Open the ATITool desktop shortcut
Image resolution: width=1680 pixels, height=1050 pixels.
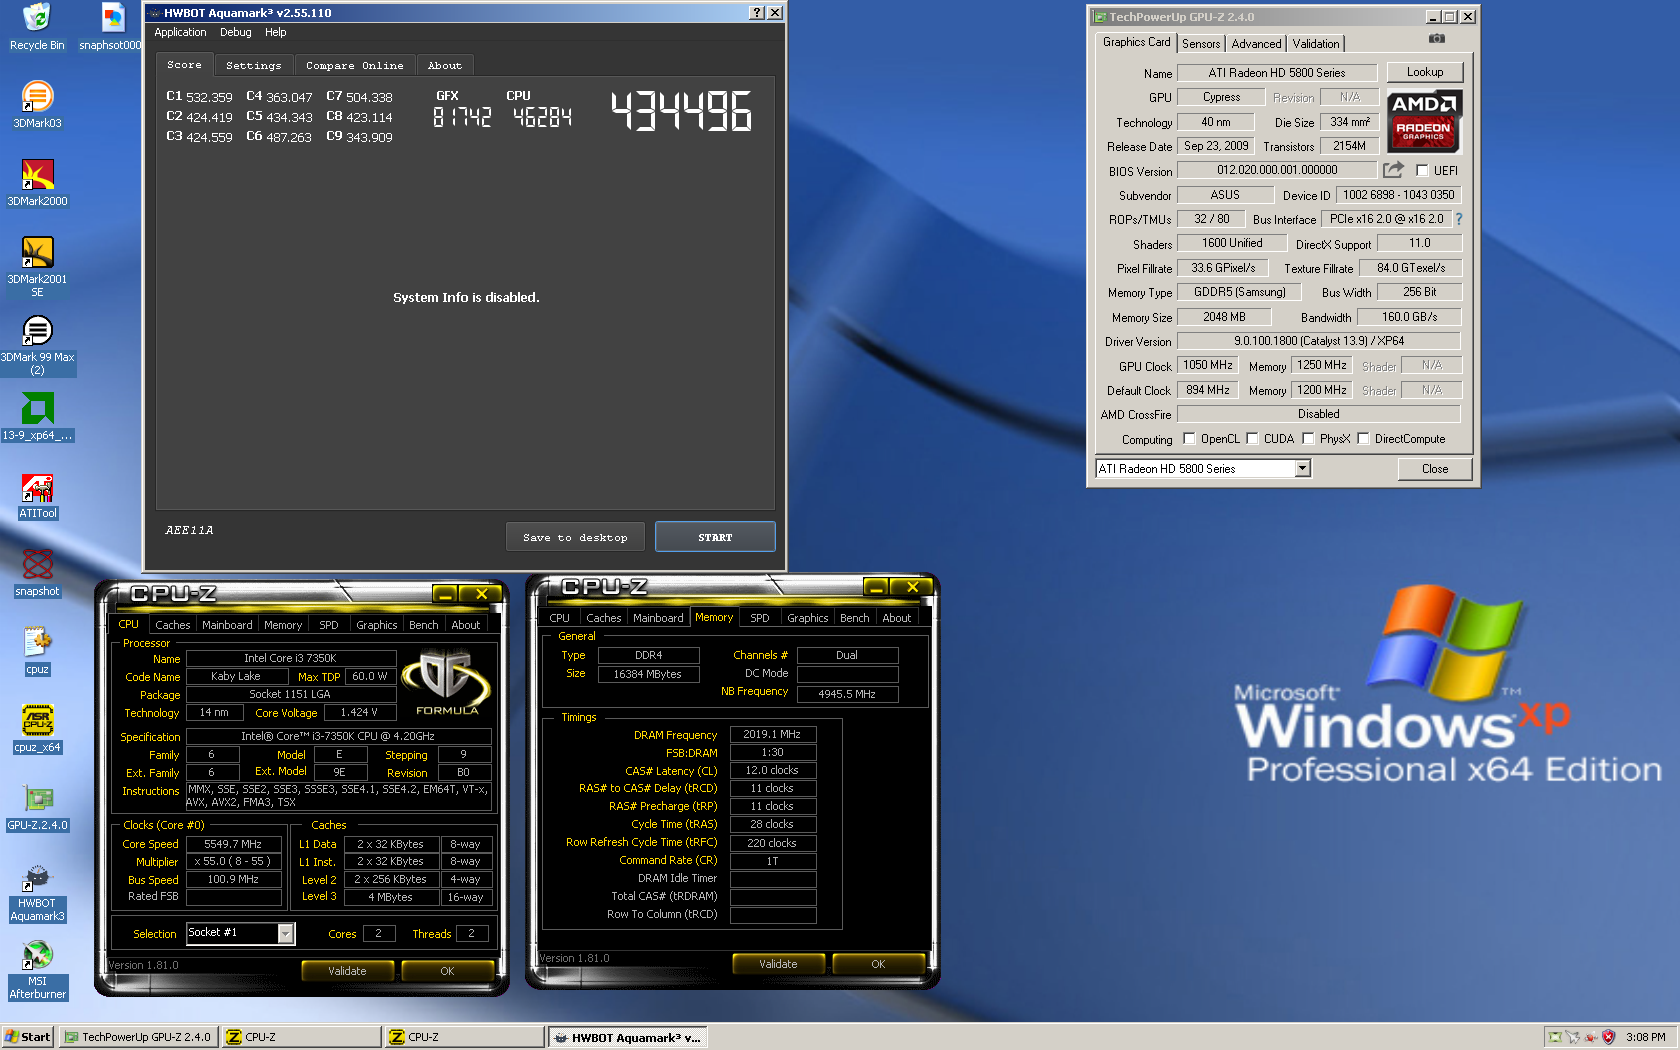pyautogui.click(x=37, y=495)
